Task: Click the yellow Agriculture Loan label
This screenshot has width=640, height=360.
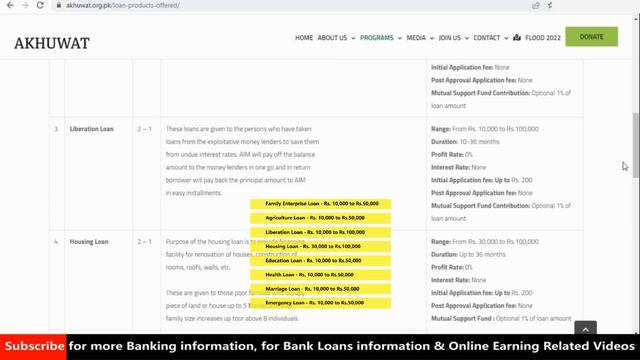Action: [x=320, y=218]
